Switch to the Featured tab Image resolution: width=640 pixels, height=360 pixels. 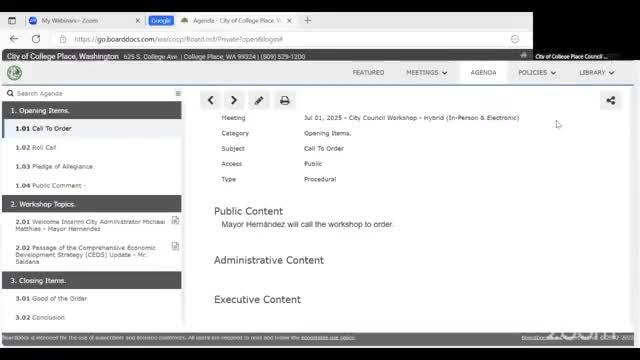(368, 73)
